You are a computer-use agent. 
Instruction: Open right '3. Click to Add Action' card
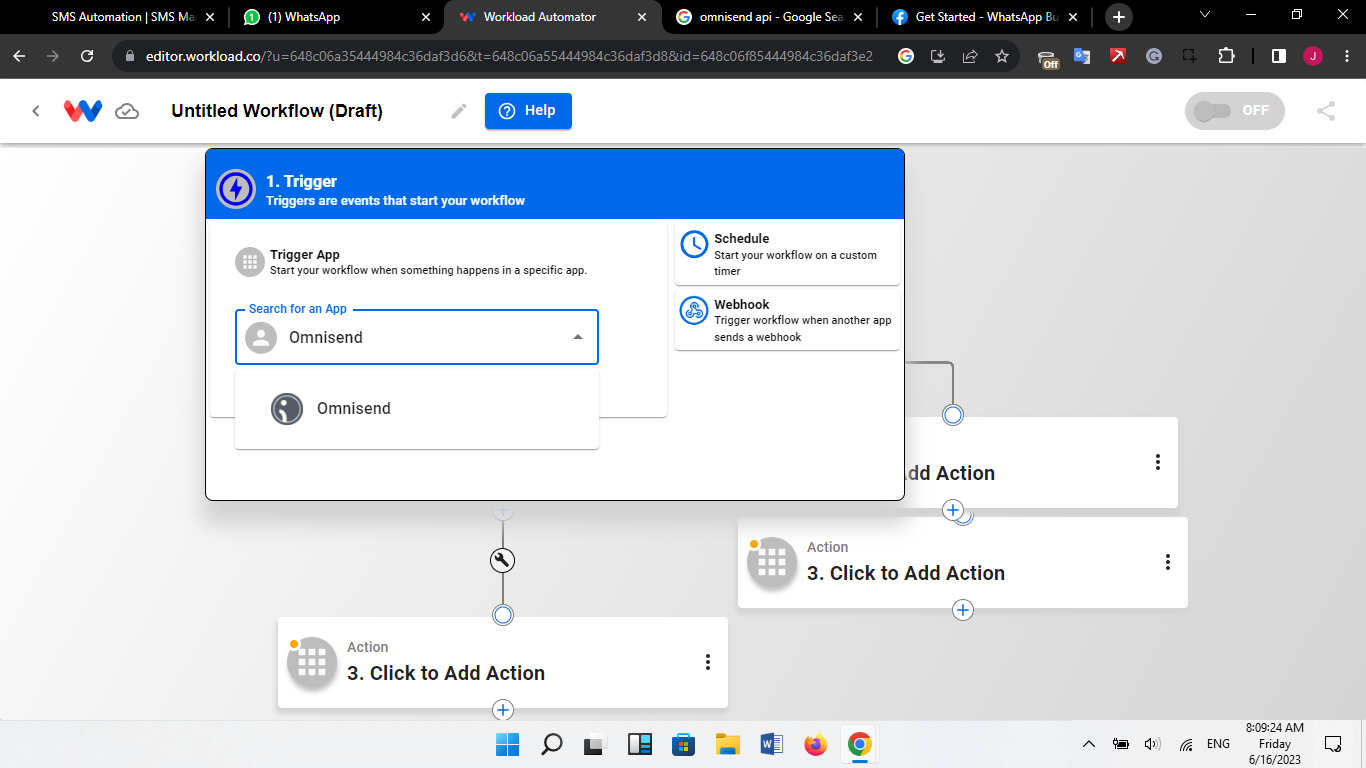click(963, 562)
